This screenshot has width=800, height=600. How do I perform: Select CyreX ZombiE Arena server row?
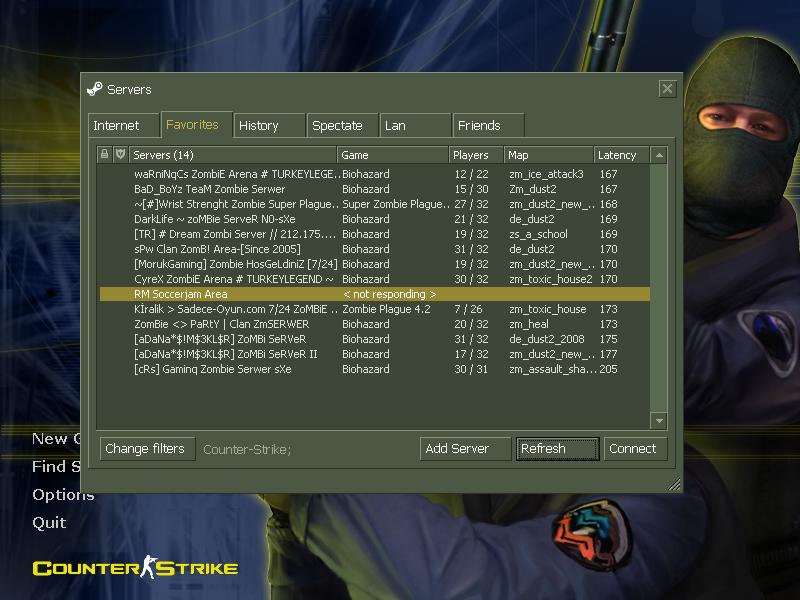click(x=374, y=279)
